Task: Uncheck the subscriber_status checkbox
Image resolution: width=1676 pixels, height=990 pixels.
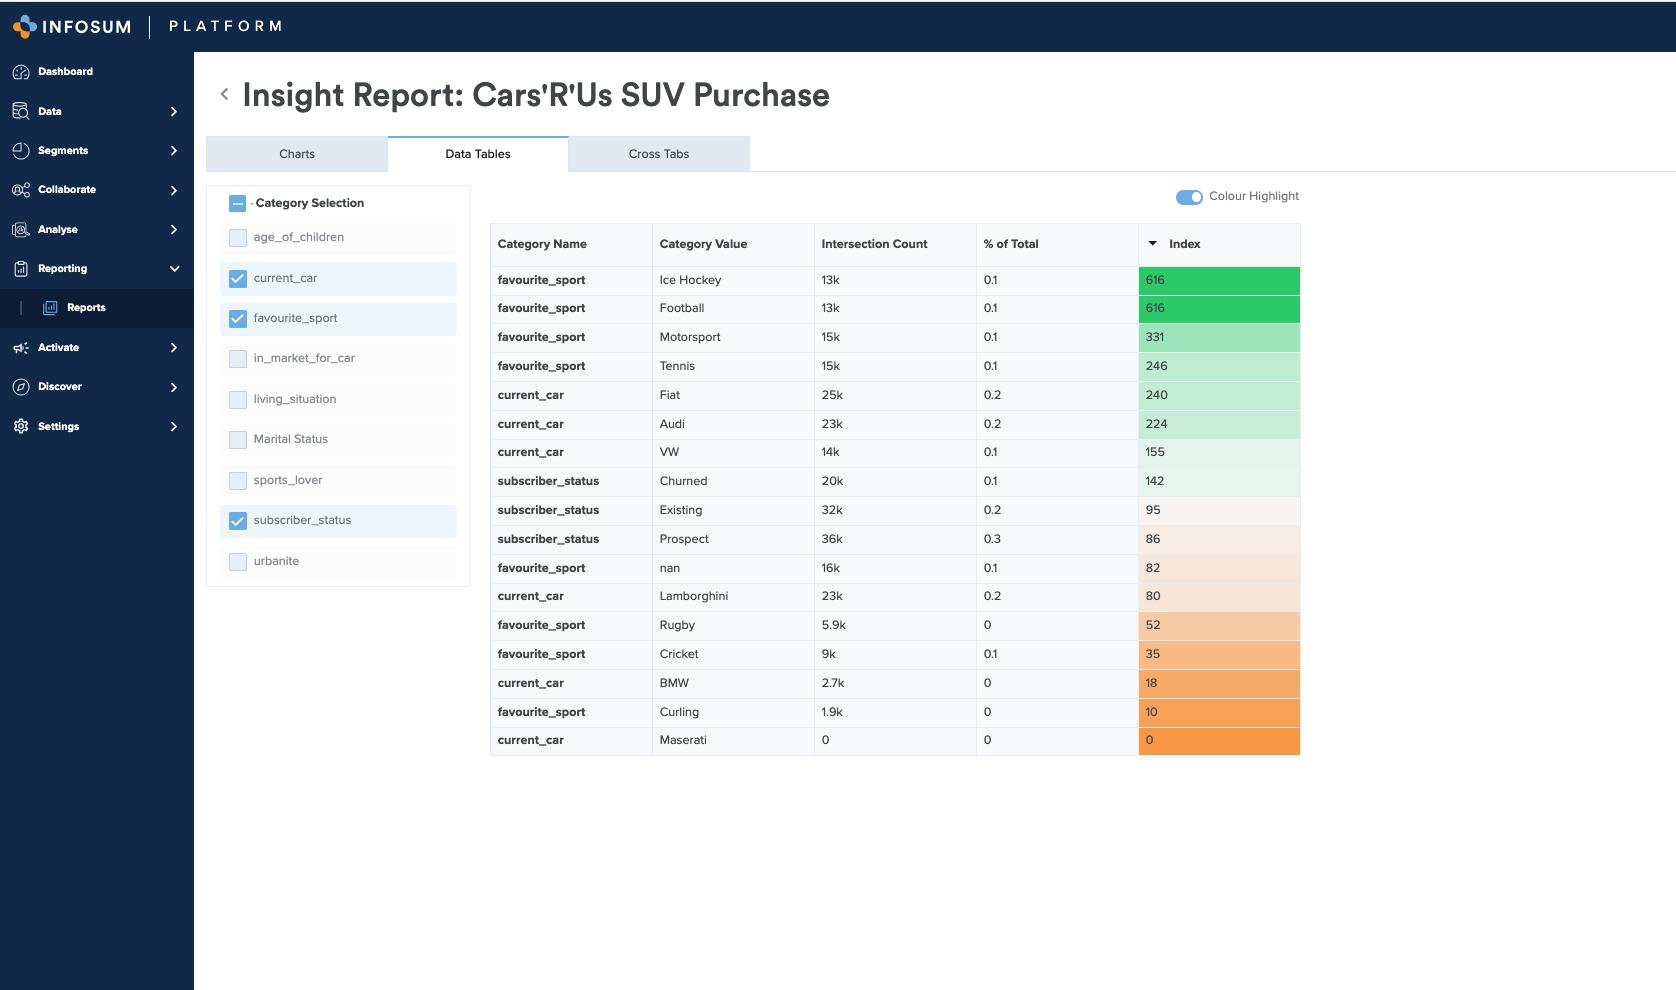Action: pos(238,521)
